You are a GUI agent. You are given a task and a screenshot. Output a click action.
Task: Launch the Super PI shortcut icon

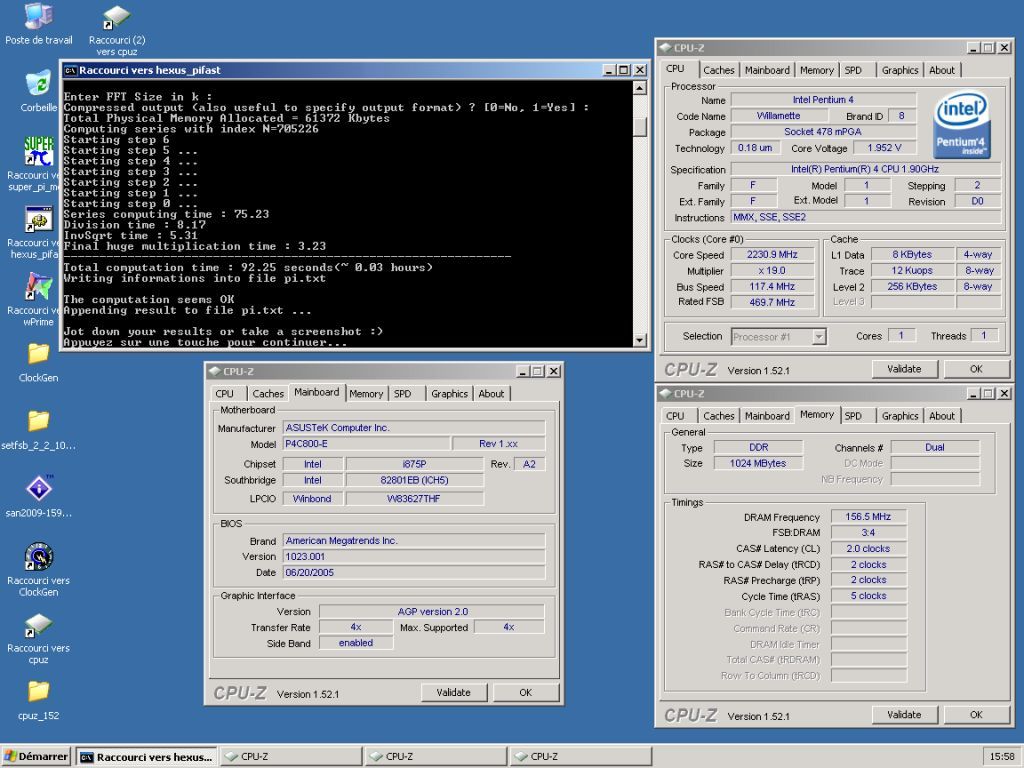(39, 152)
